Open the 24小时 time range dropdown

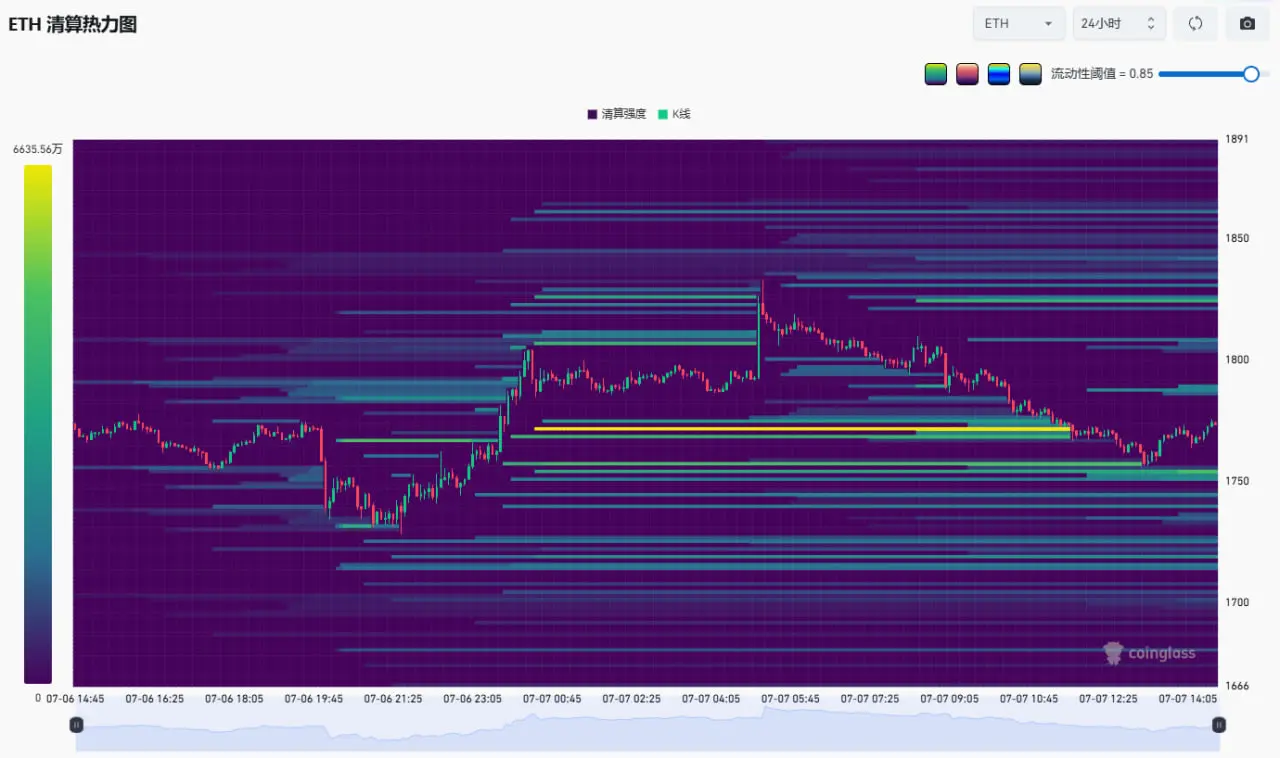[x=1119, y=23]
